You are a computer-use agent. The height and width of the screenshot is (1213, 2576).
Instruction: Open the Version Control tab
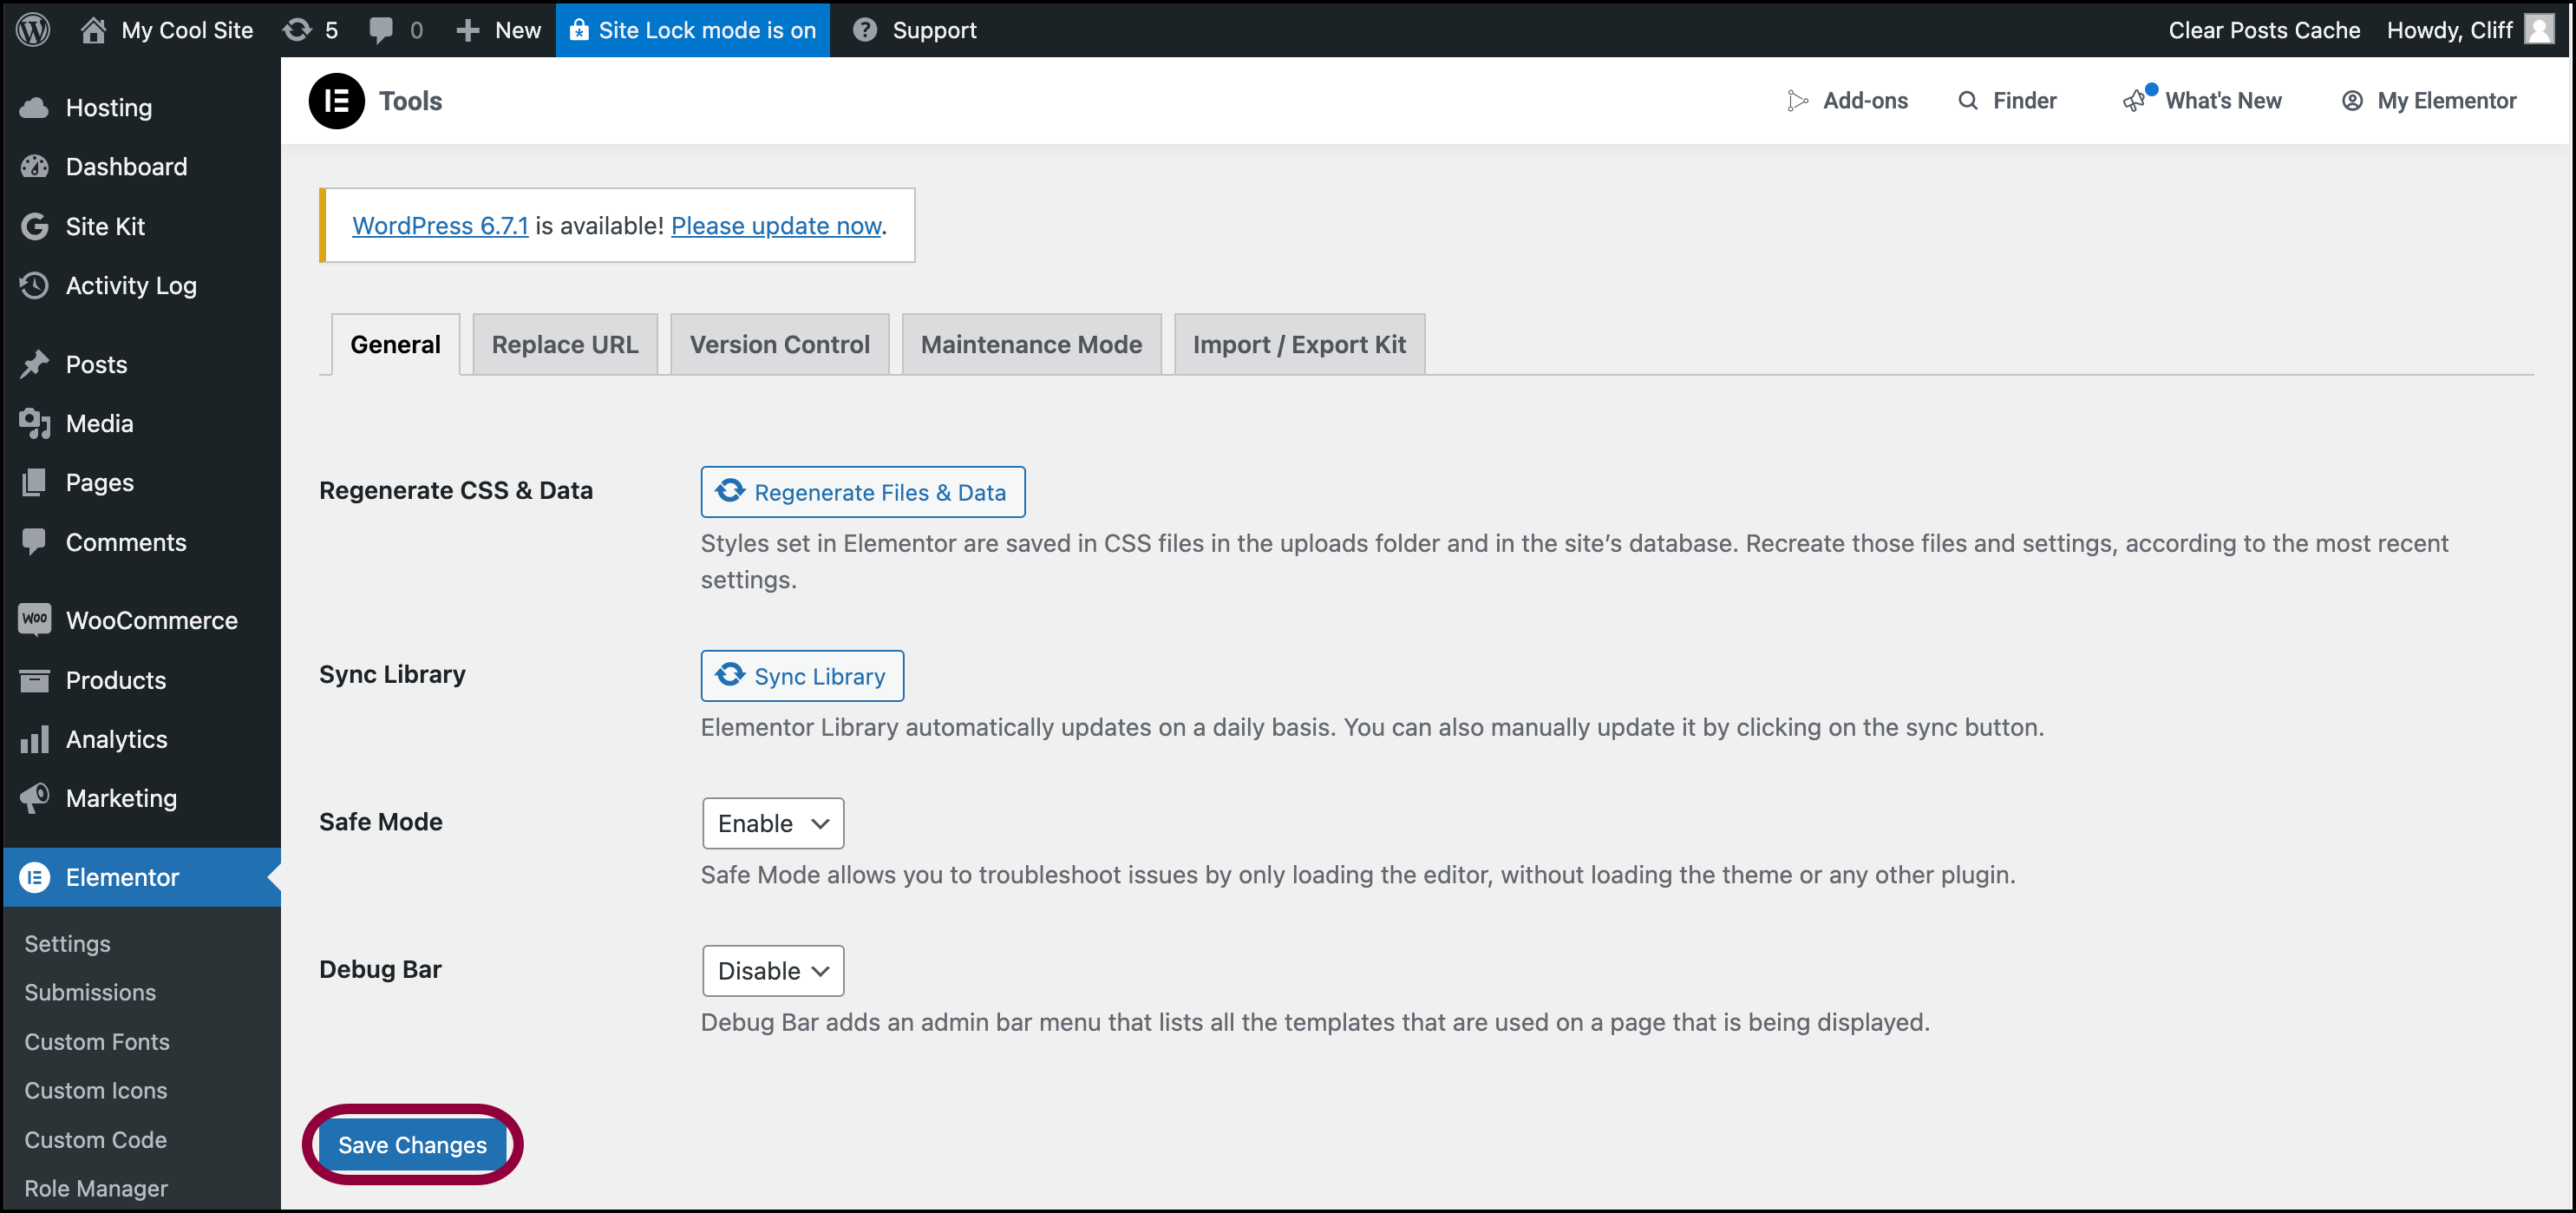(x=779, y=345)
